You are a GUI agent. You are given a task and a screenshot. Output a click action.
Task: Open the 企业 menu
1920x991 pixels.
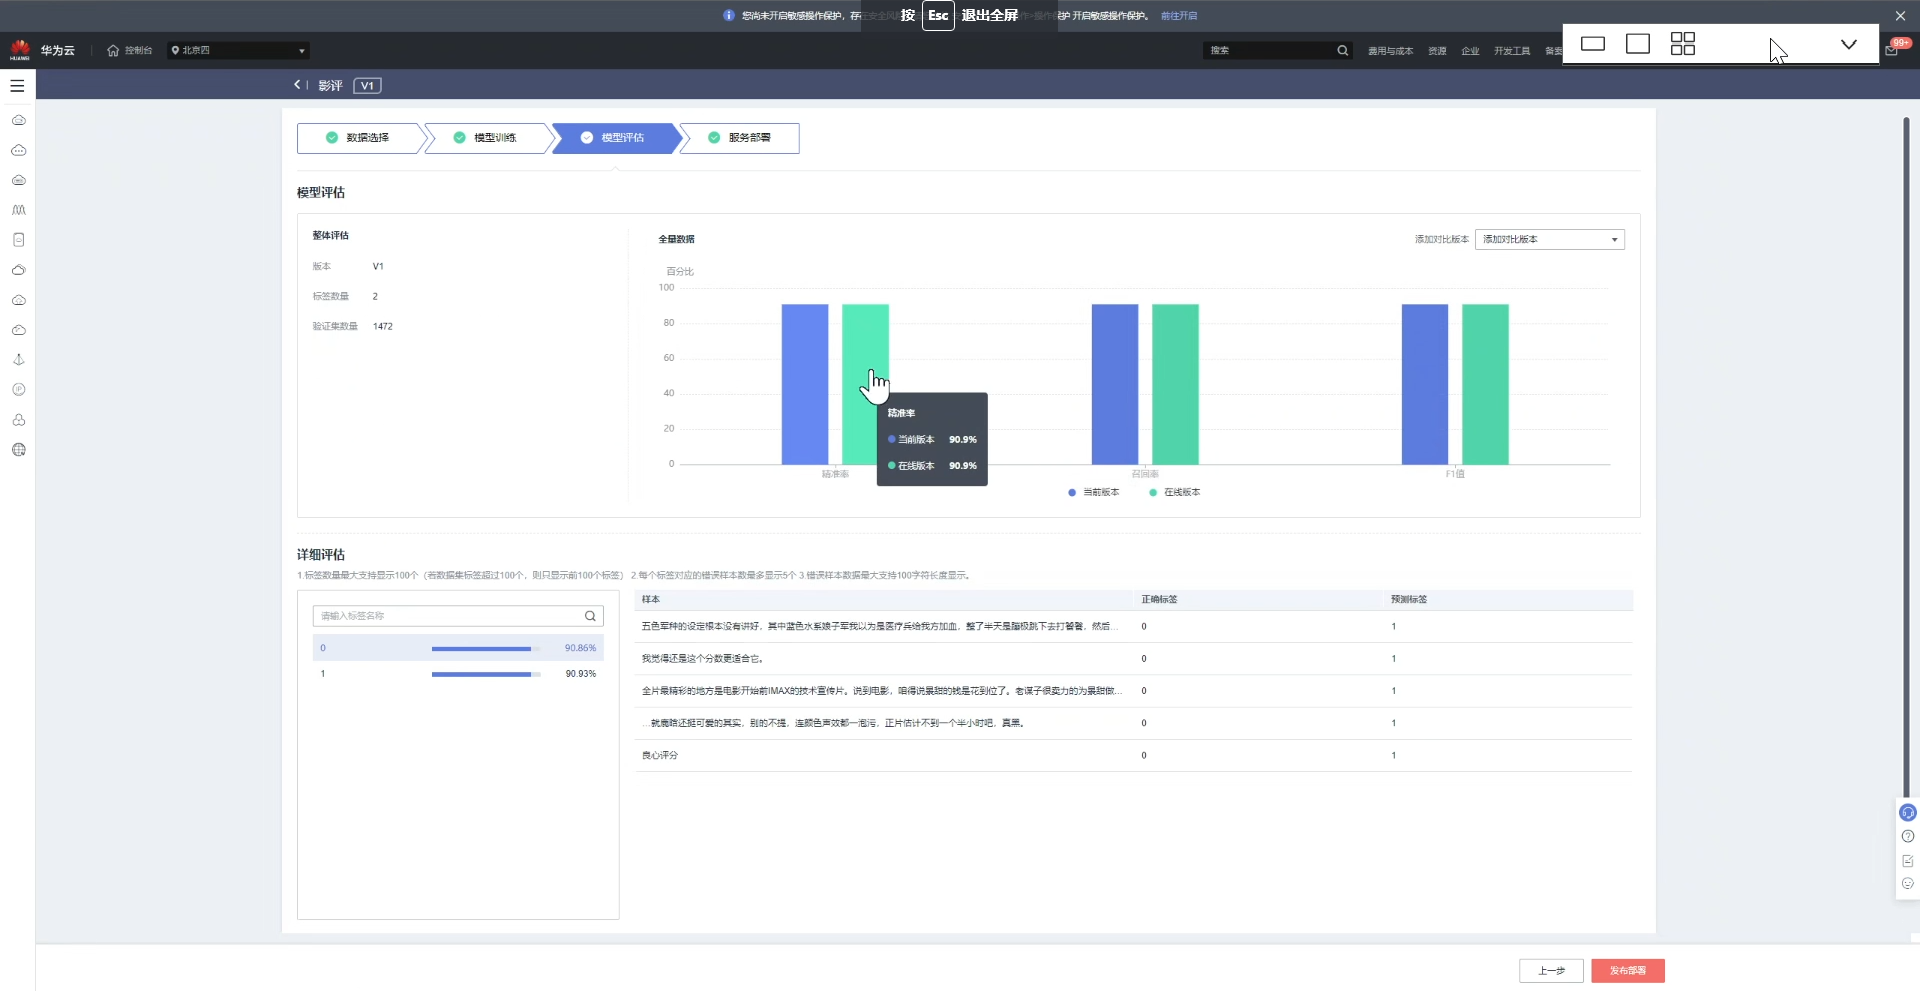click(1470, 51)
